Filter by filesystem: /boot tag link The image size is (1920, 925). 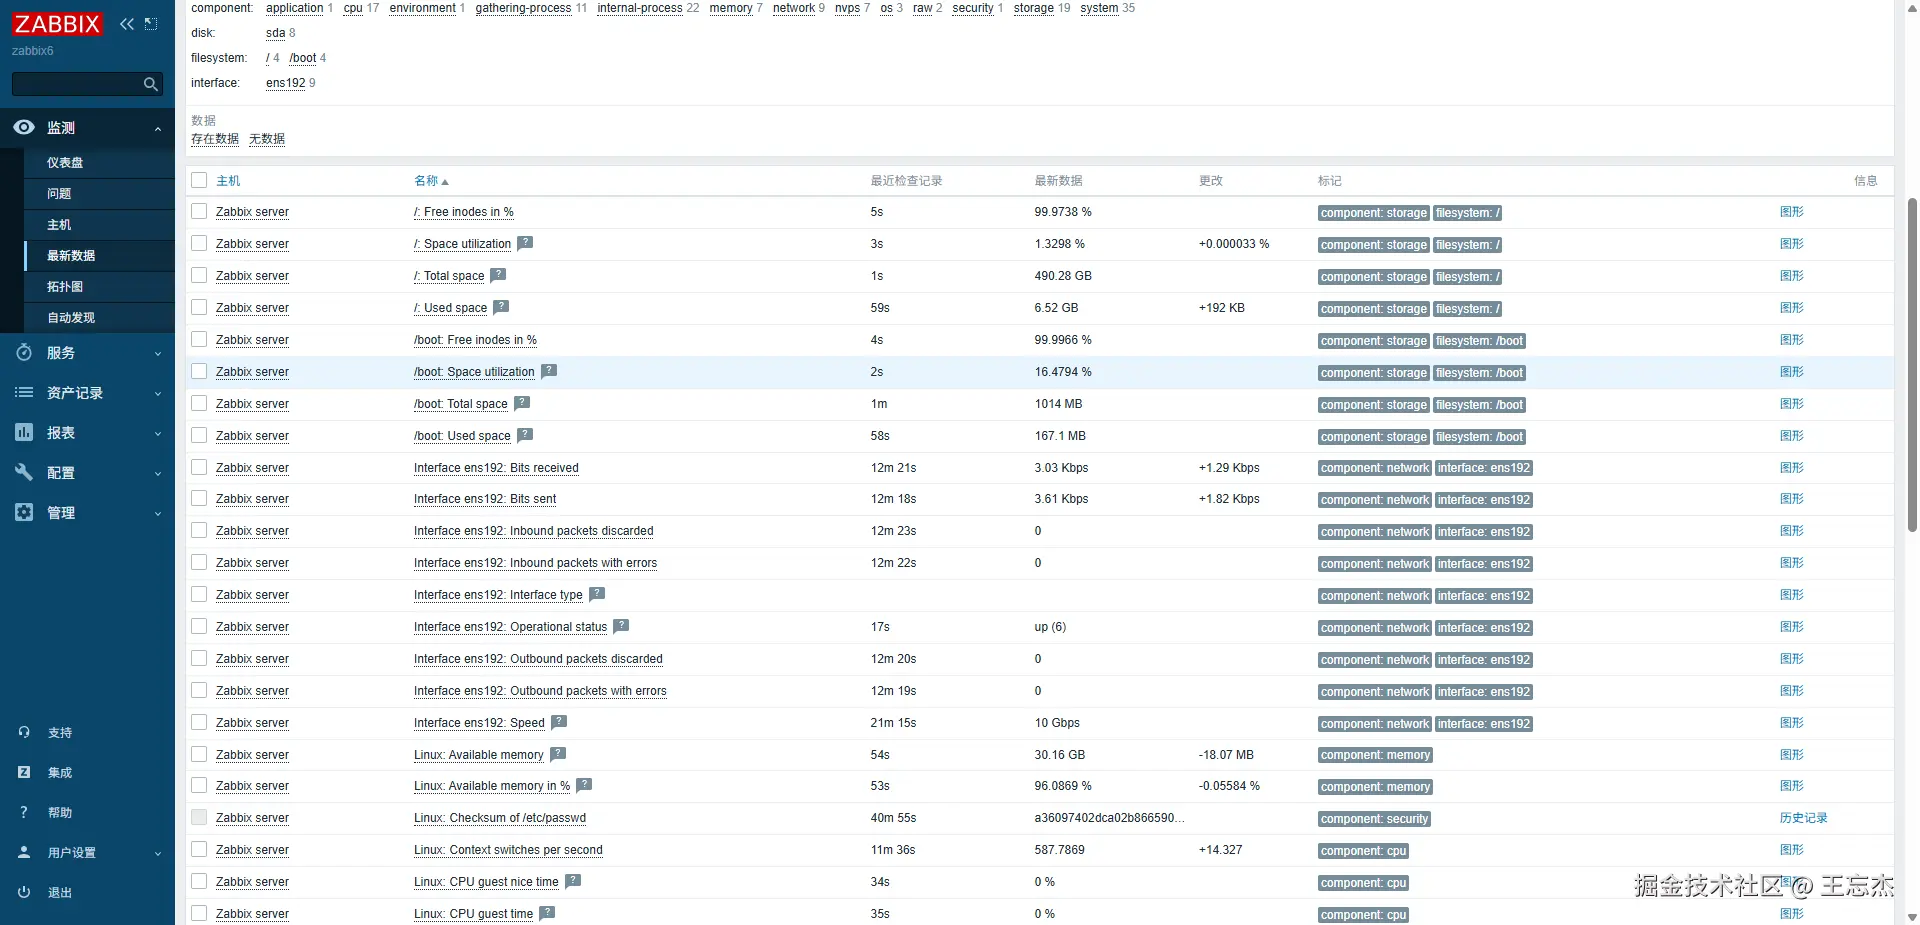pyautogui.click(x=303, y=58)
